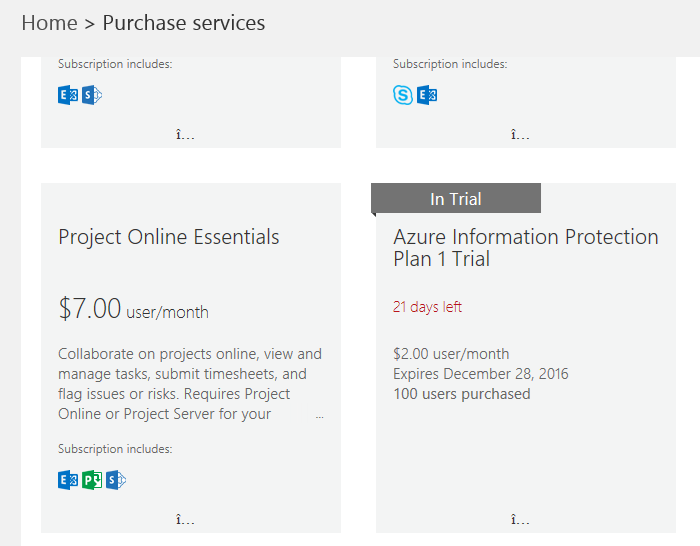This screenshot has width=700, height=546.
Task: Click the In Trial banner
Action: point(456,198)
